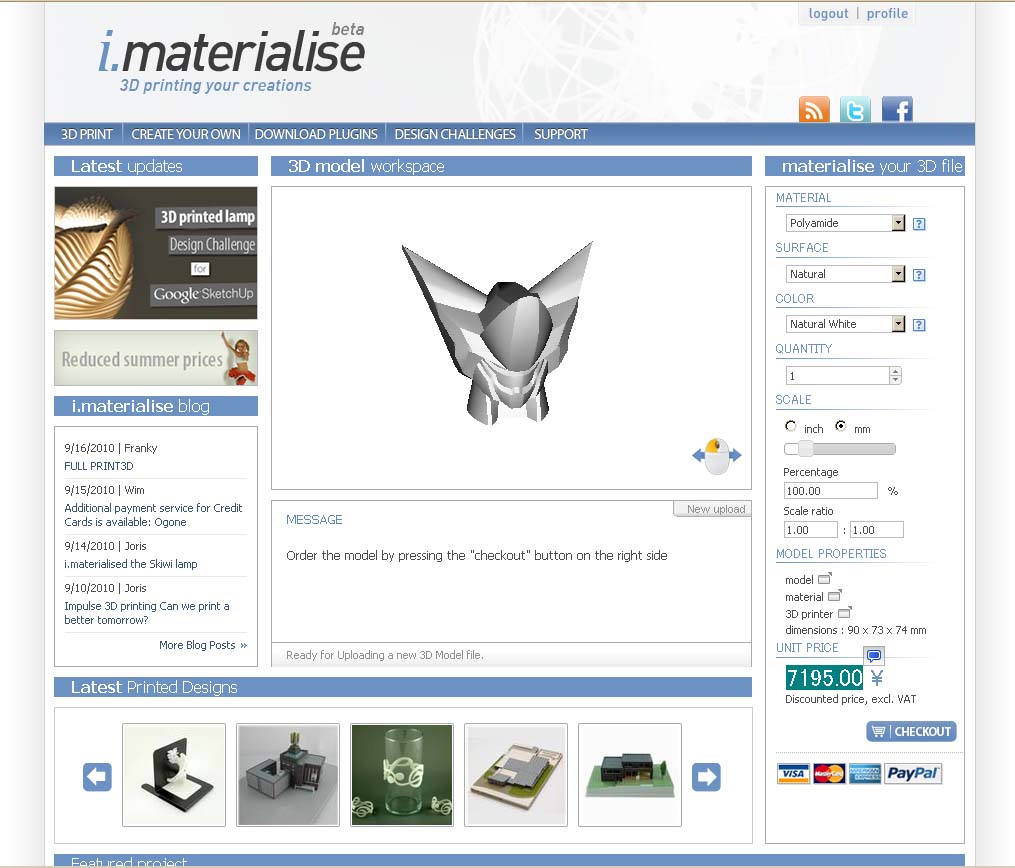Click the Surface help question icon
Screen dimensions: 1015x868
pyautogui.click(x=919, y=275)
